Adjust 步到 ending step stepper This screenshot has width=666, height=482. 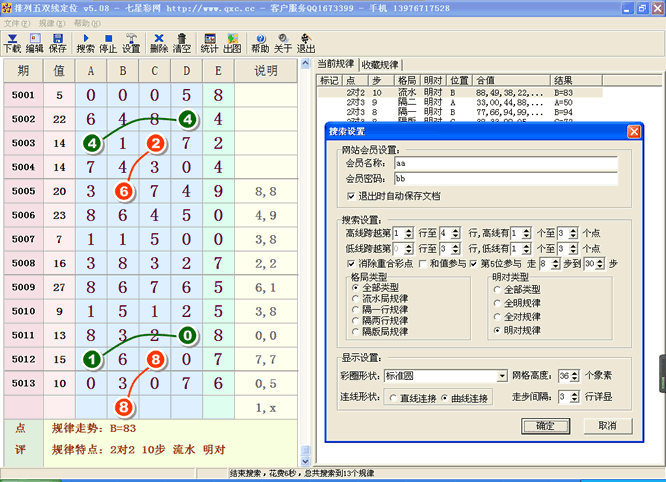coord(599,264)
